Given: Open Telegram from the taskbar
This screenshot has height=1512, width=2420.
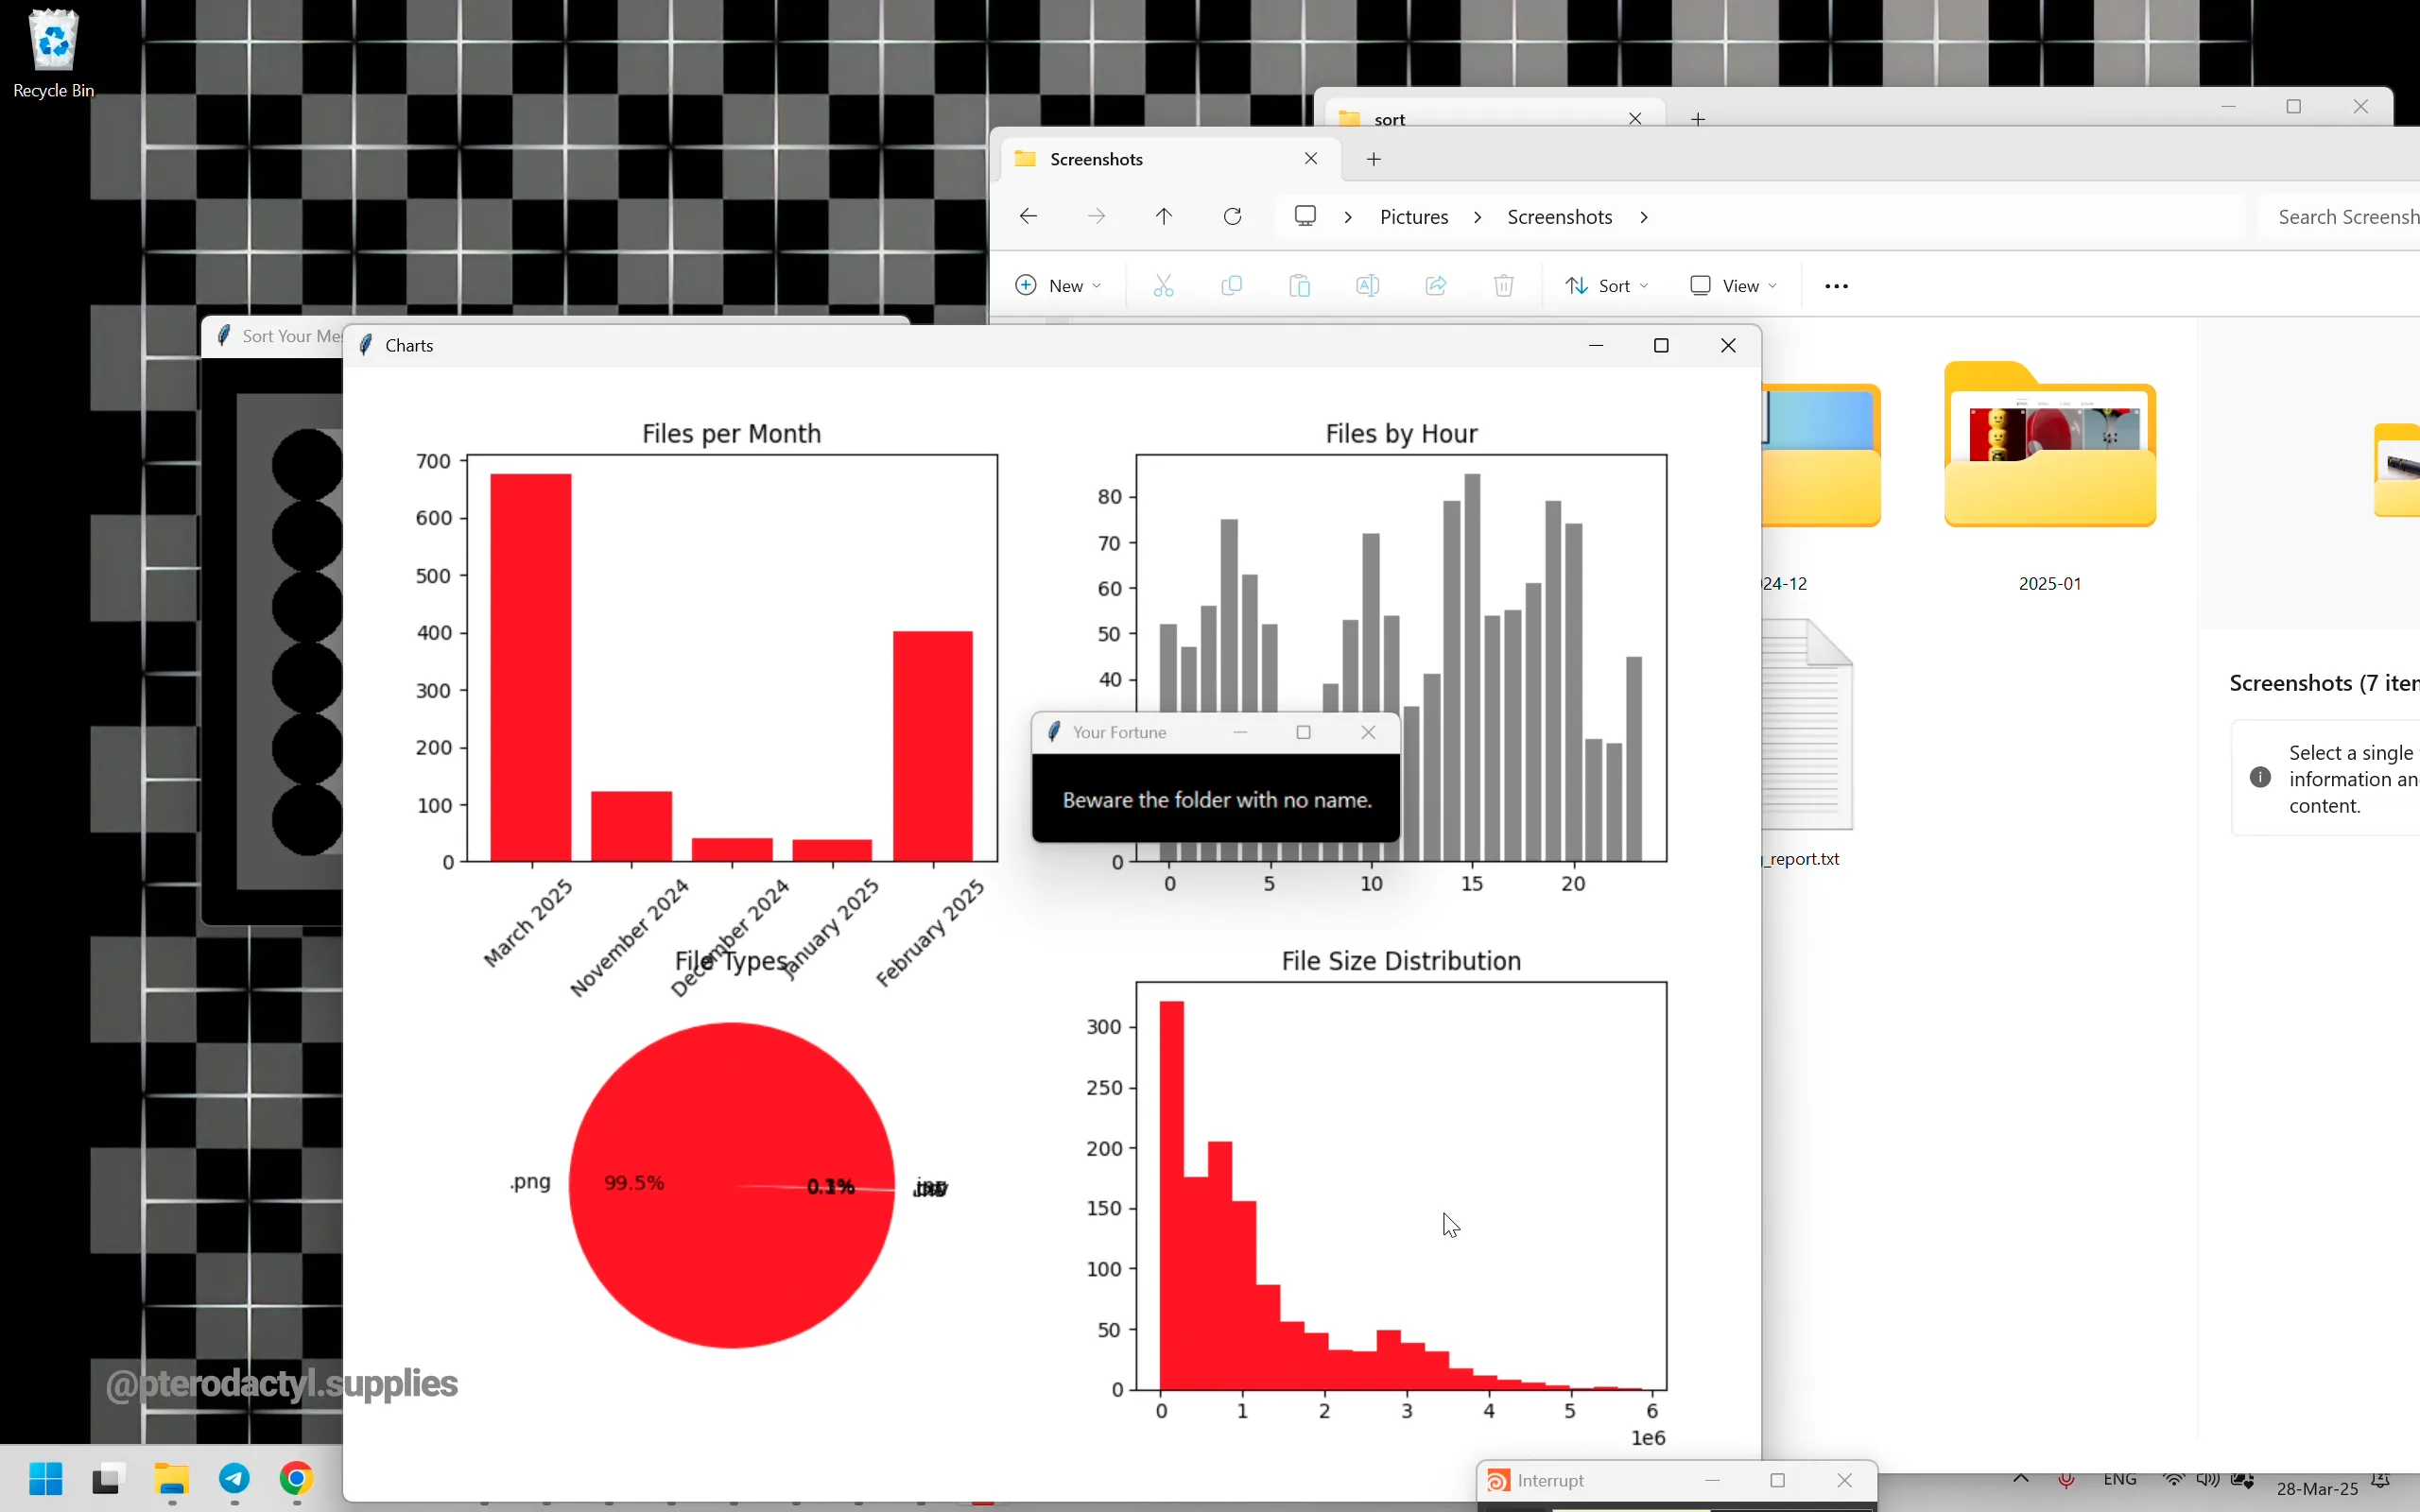Looking at the screenshot, I should click(x=235, y=1478).
